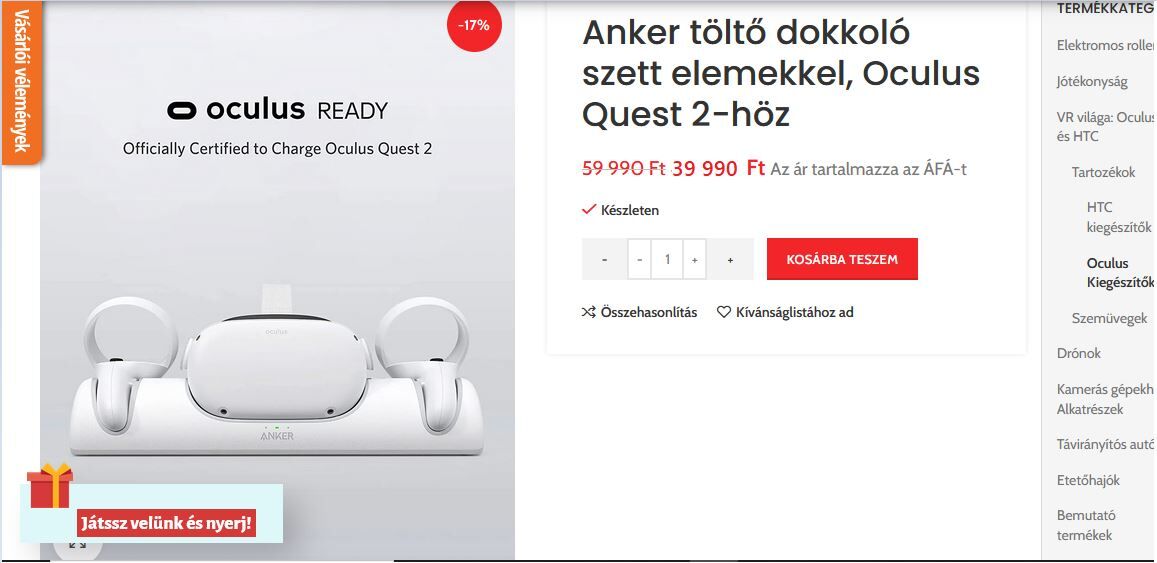This screenshot has width=1157, height=563.
Task: Open HTC kiegészítők subcategory
Action: [1119, 217]
